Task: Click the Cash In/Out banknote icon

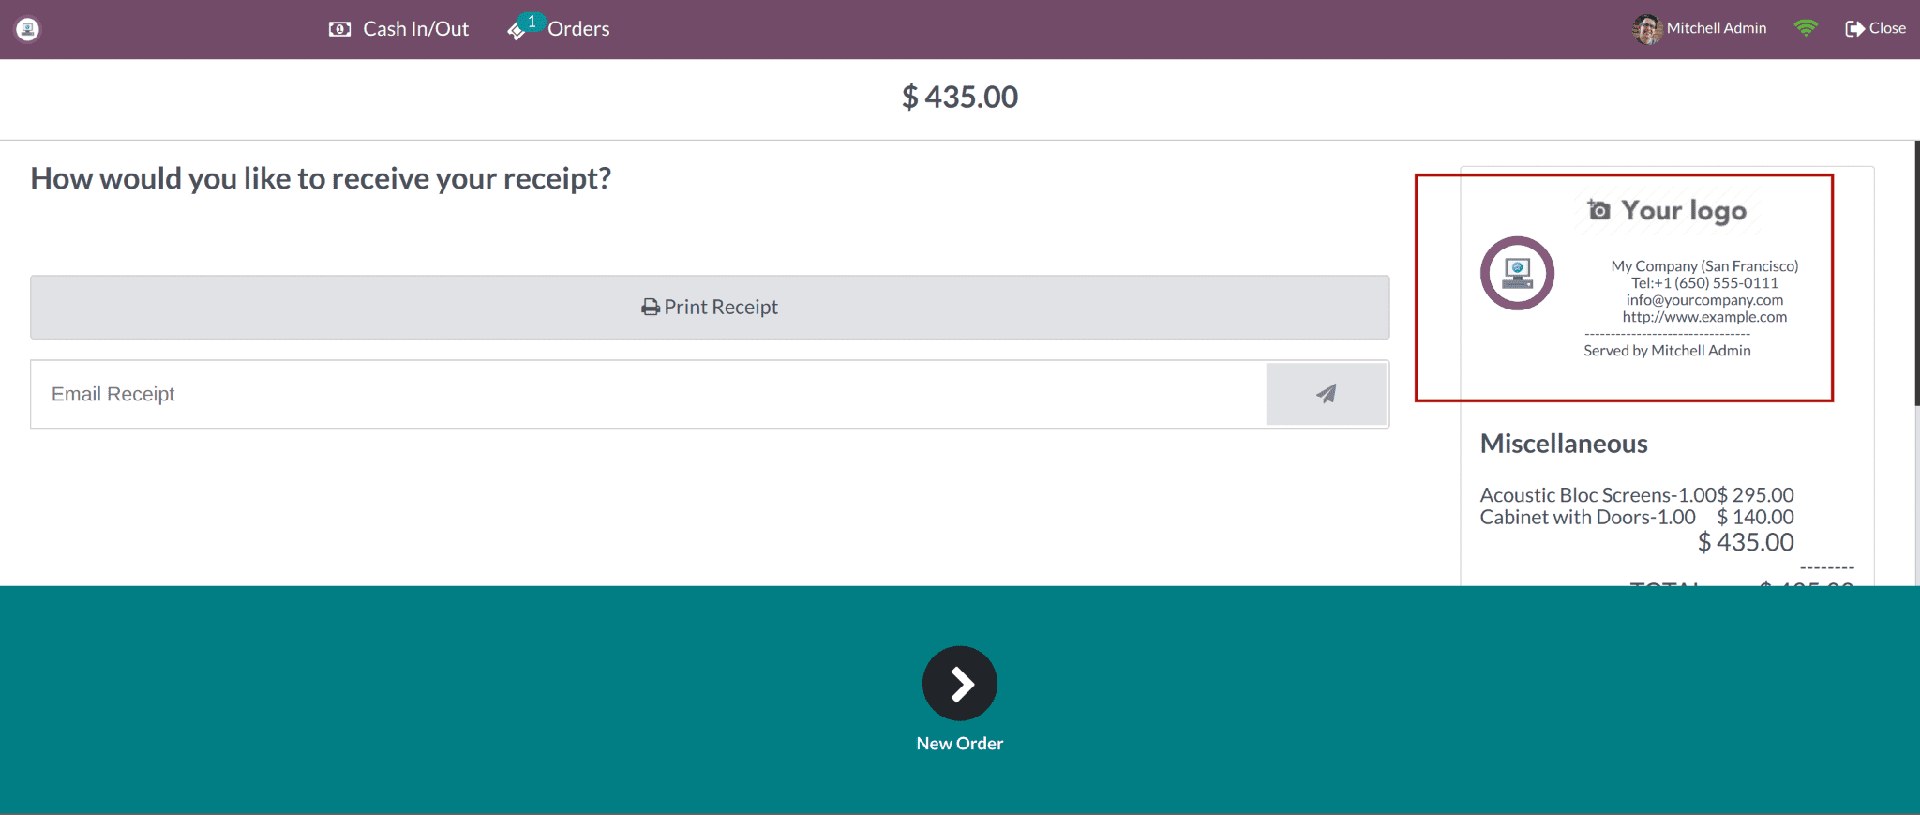Action: tap(340, 29)
